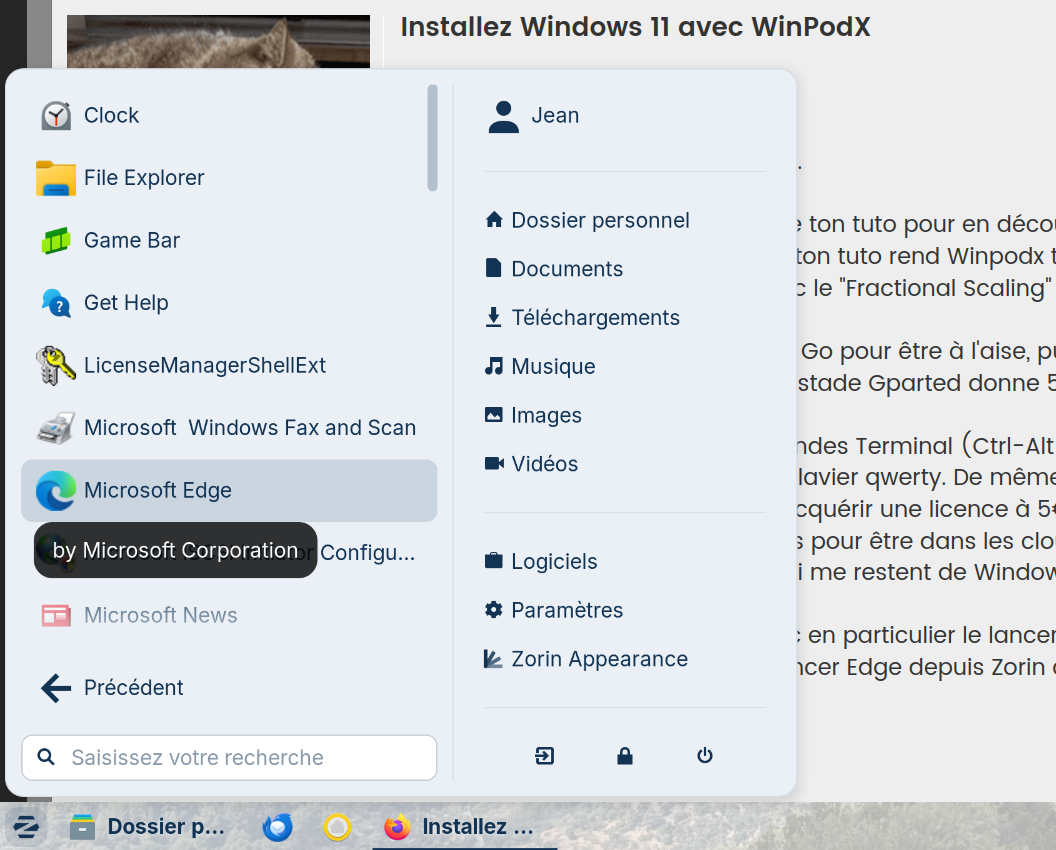Image resolution: width=1056 pixels, height=850 pixels.
Task: Click the Images picture icon
Action: pyautogui.click(x=494, y=415)
